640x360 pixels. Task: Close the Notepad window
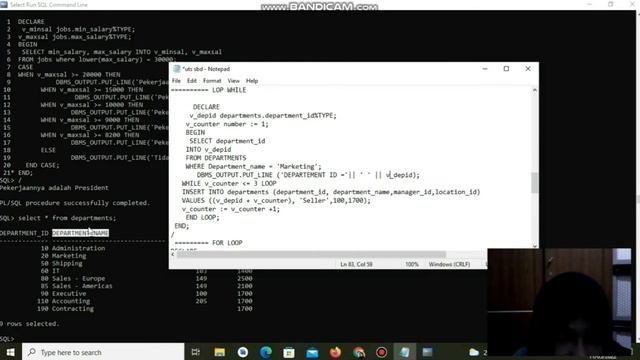coord(528,69)
